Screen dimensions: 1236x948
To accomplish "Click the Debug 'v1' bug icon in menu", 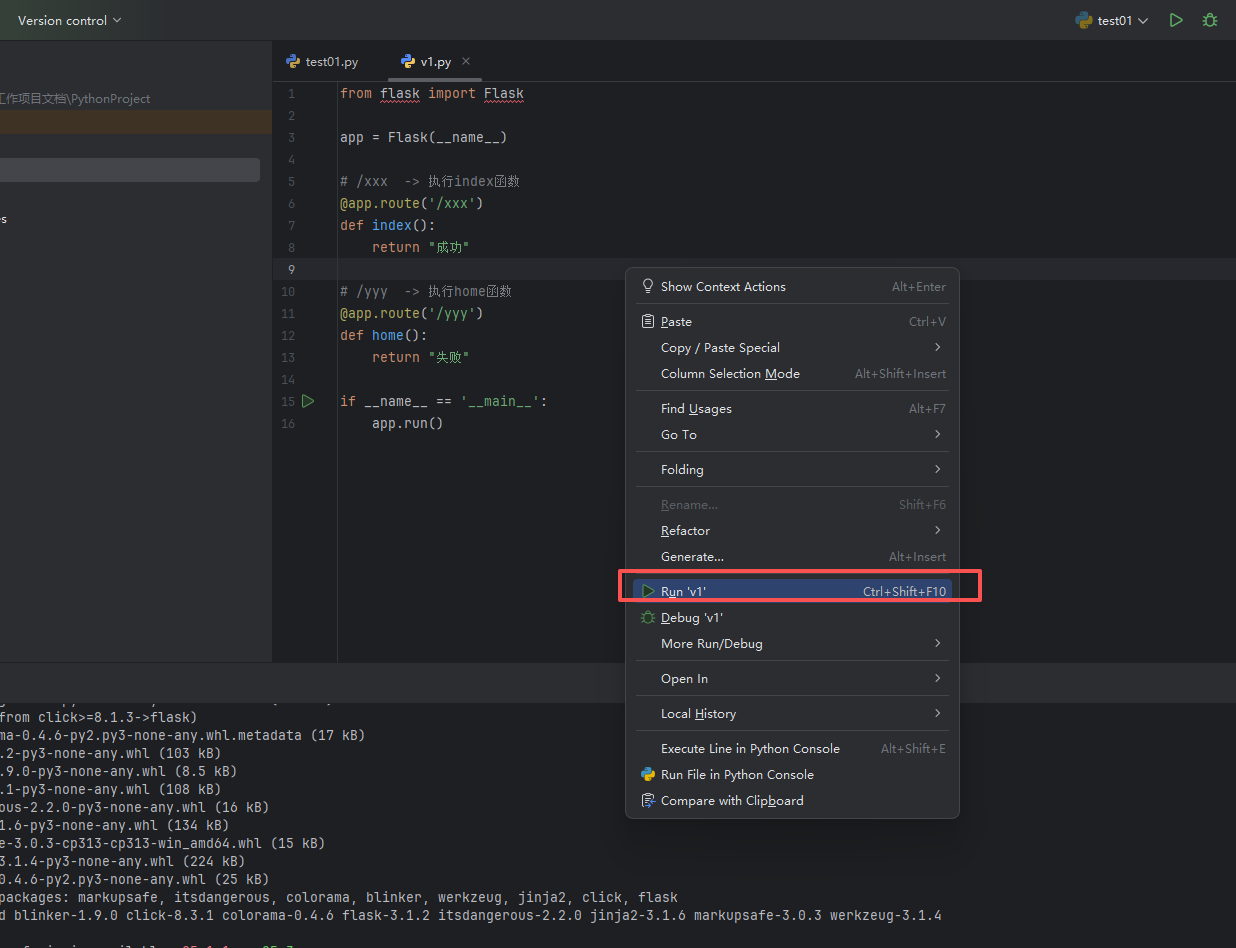I will point(648,618).
